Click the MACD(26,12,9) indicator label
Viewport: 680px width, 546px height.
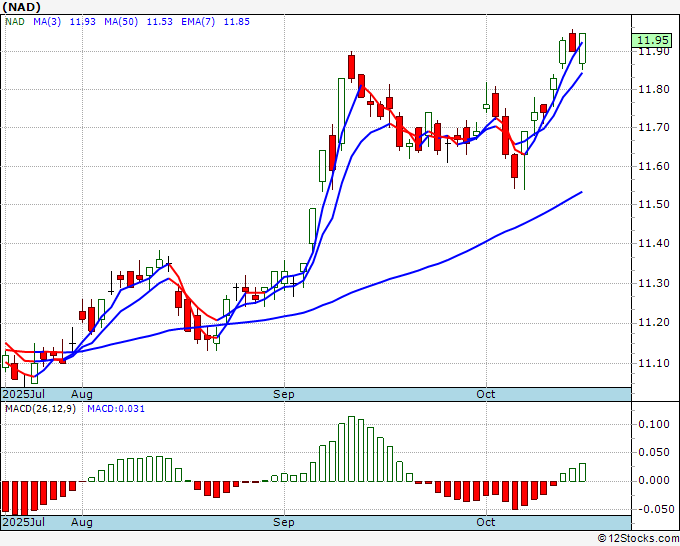(x=40, y=409)
